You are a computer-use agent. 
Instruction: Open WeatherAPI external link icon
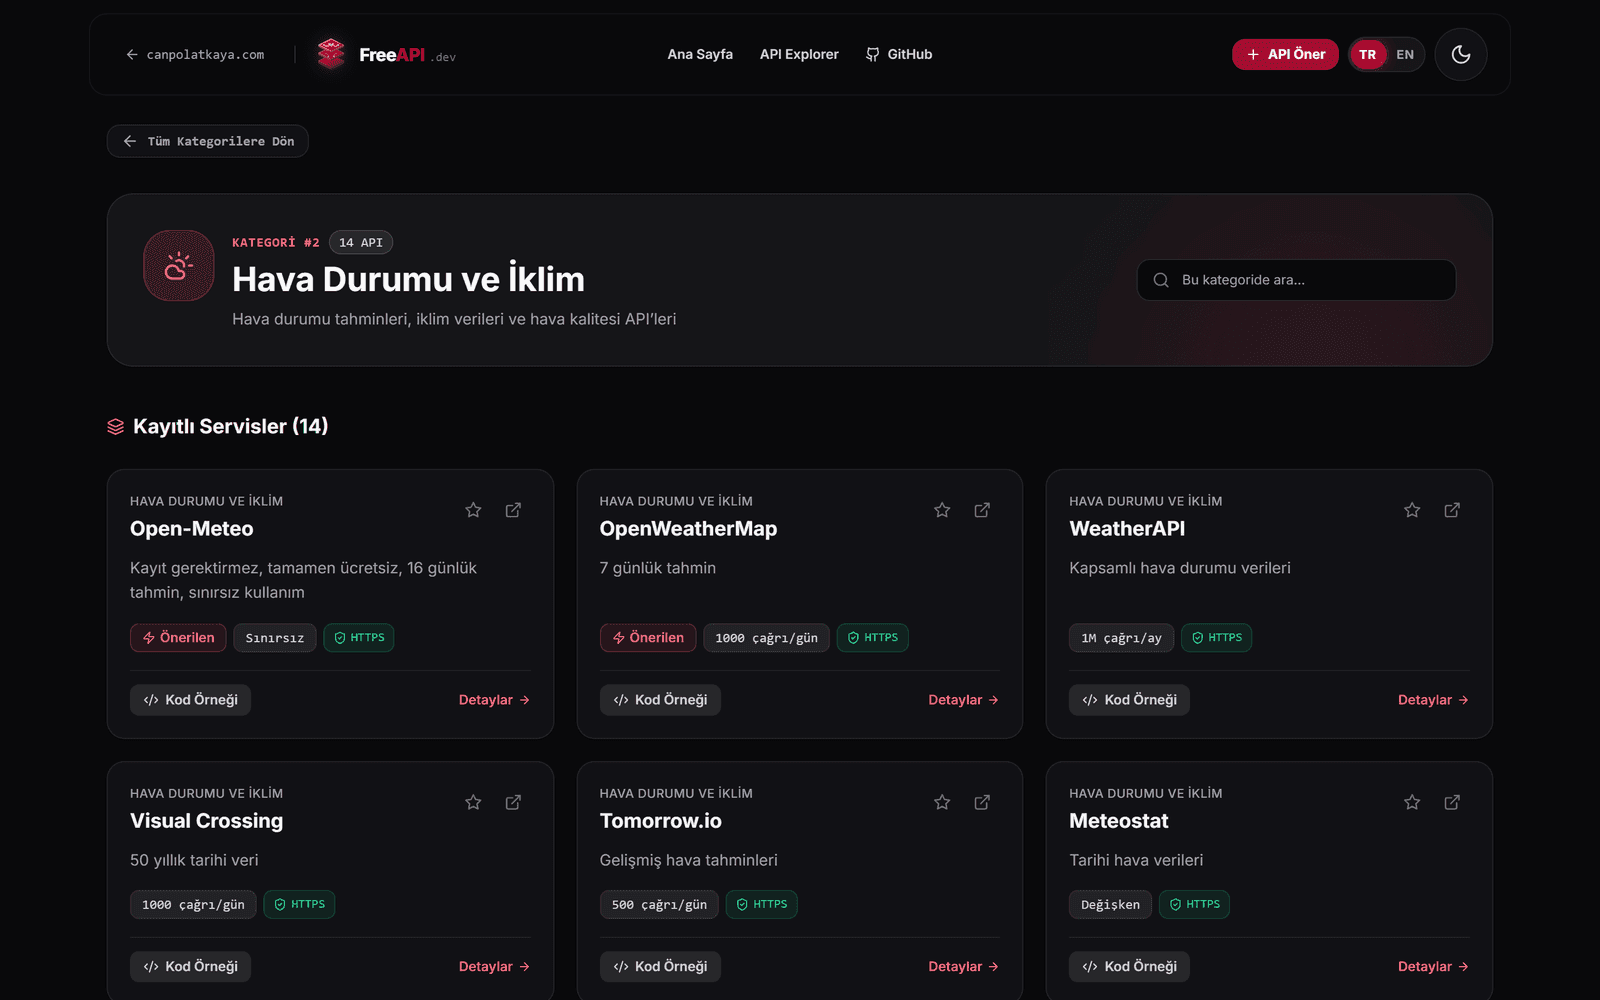click(1452, 510)
